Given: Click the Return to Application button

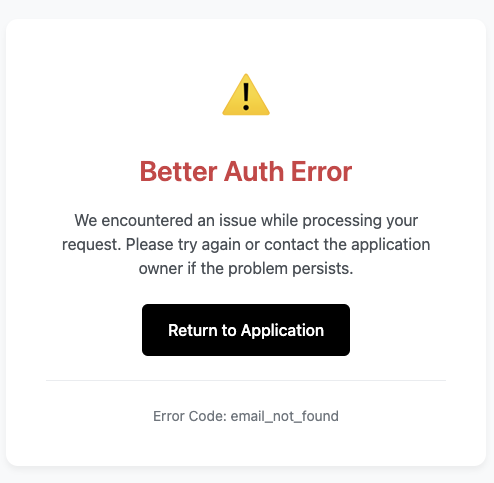Looking at the screenshot, I should coord(246,330).
